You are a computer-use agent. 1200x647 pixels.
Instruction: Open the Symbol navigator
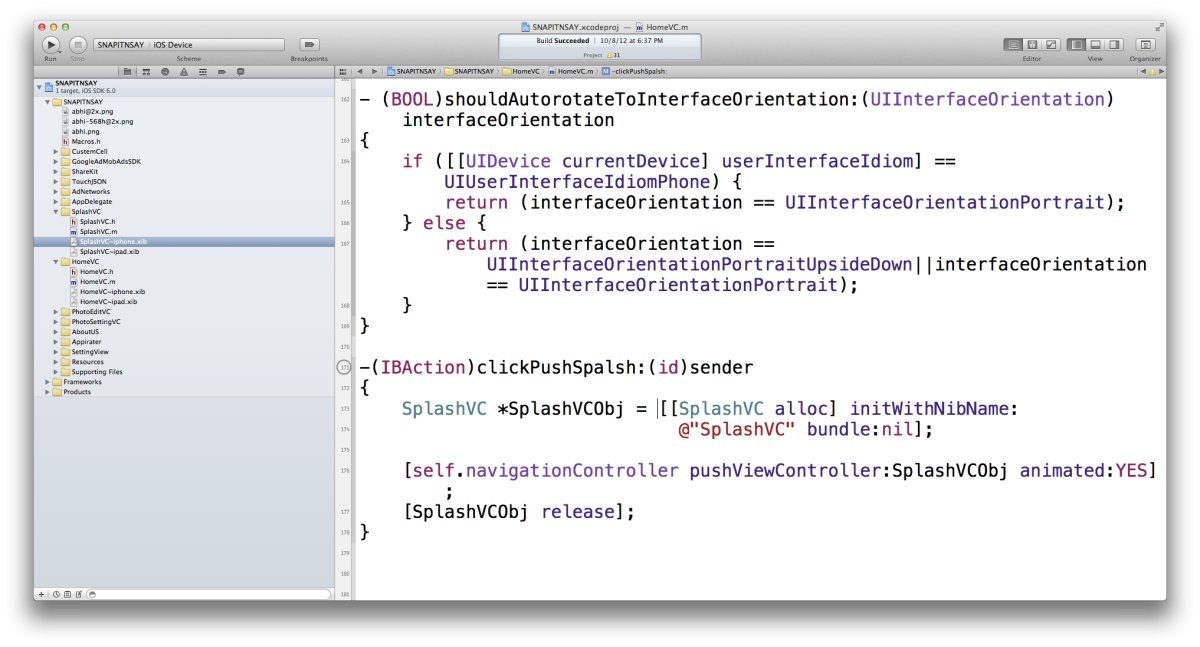[x=146, y=71]
